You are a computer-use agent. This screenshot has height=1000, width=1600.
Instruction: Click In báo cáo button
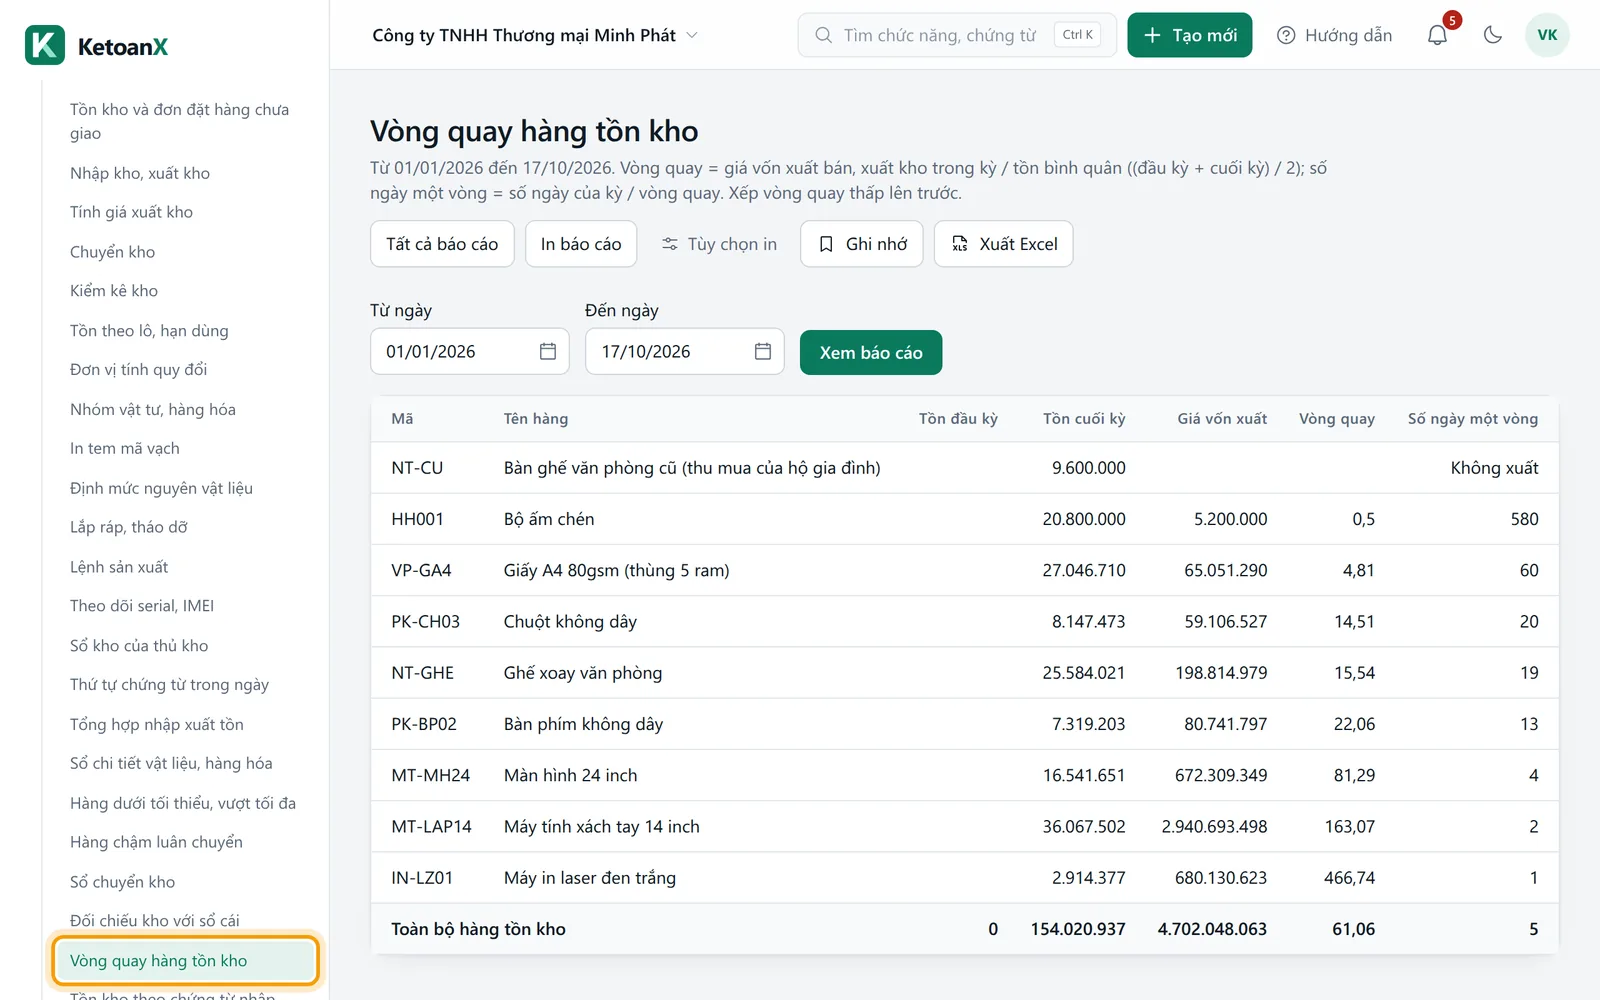pos(581,244)
